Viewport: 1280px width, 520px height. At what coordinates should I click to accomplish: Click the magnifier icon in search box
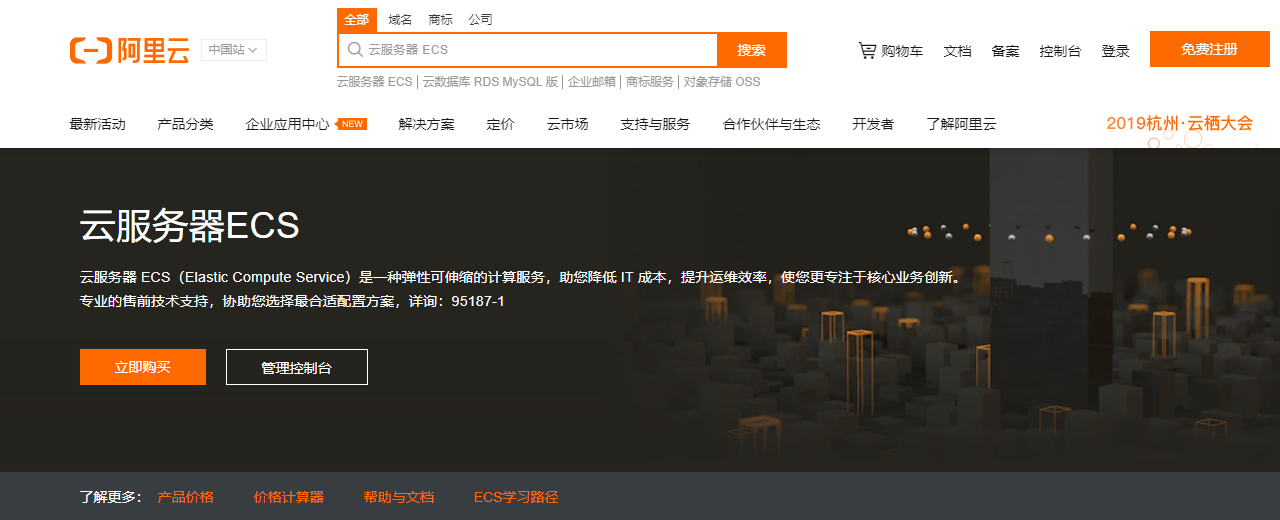355,49
